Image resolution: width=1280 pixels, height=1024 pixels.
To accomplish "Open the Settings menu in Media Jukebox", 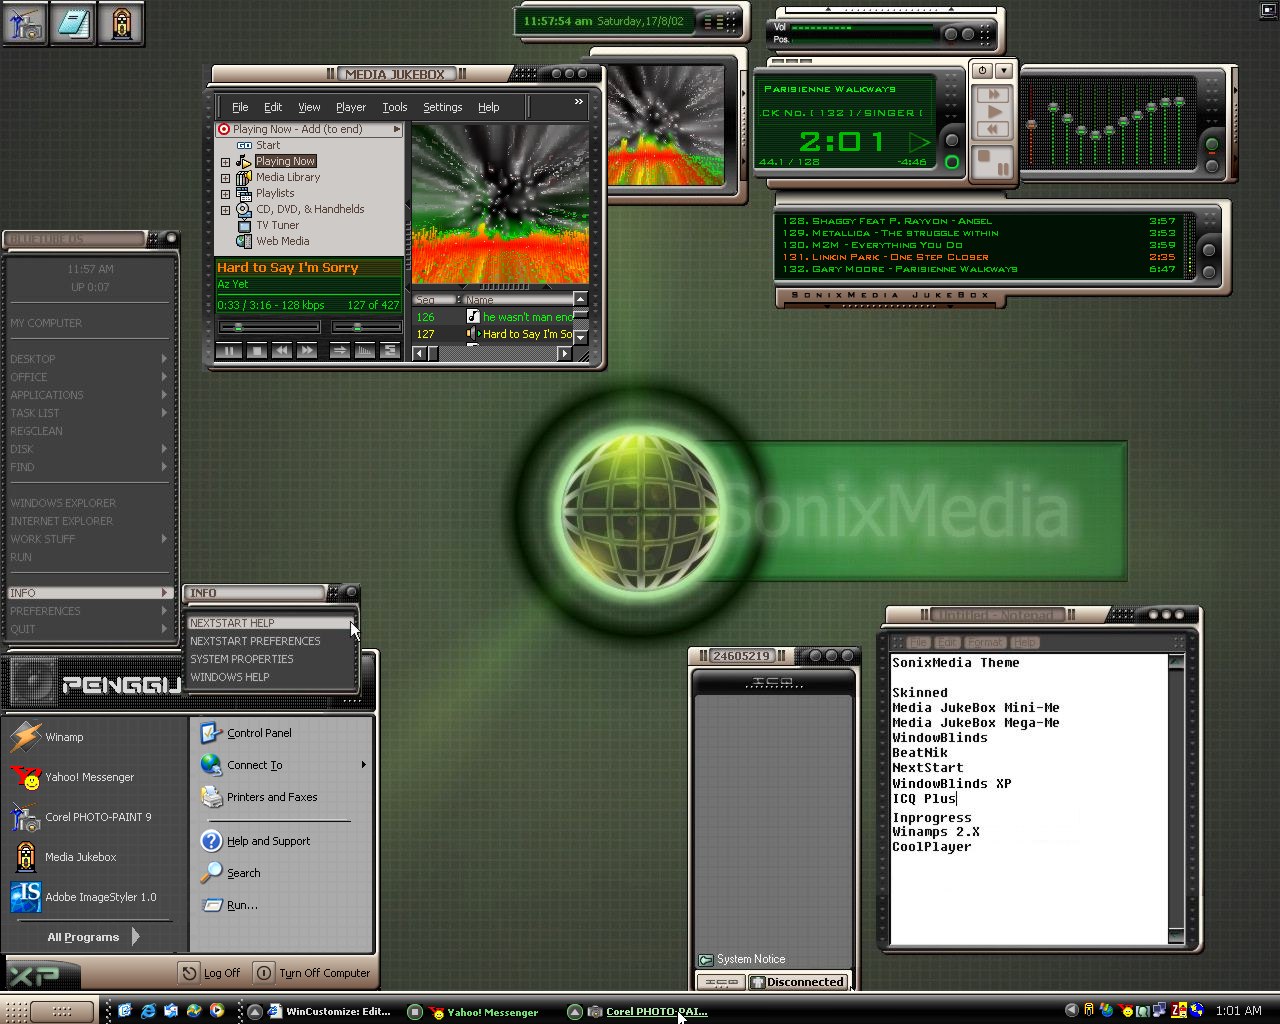I will coord(442,107).
